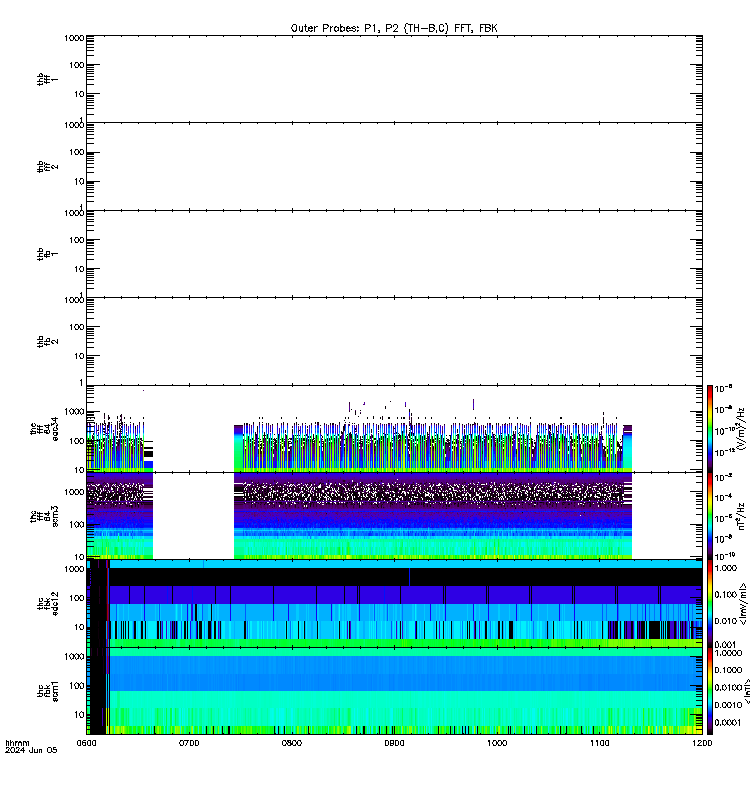Click the 'thb fb 2' panel axis label
Screen dimensions: 750x800
pyautogui.click(x=47, y=341)
